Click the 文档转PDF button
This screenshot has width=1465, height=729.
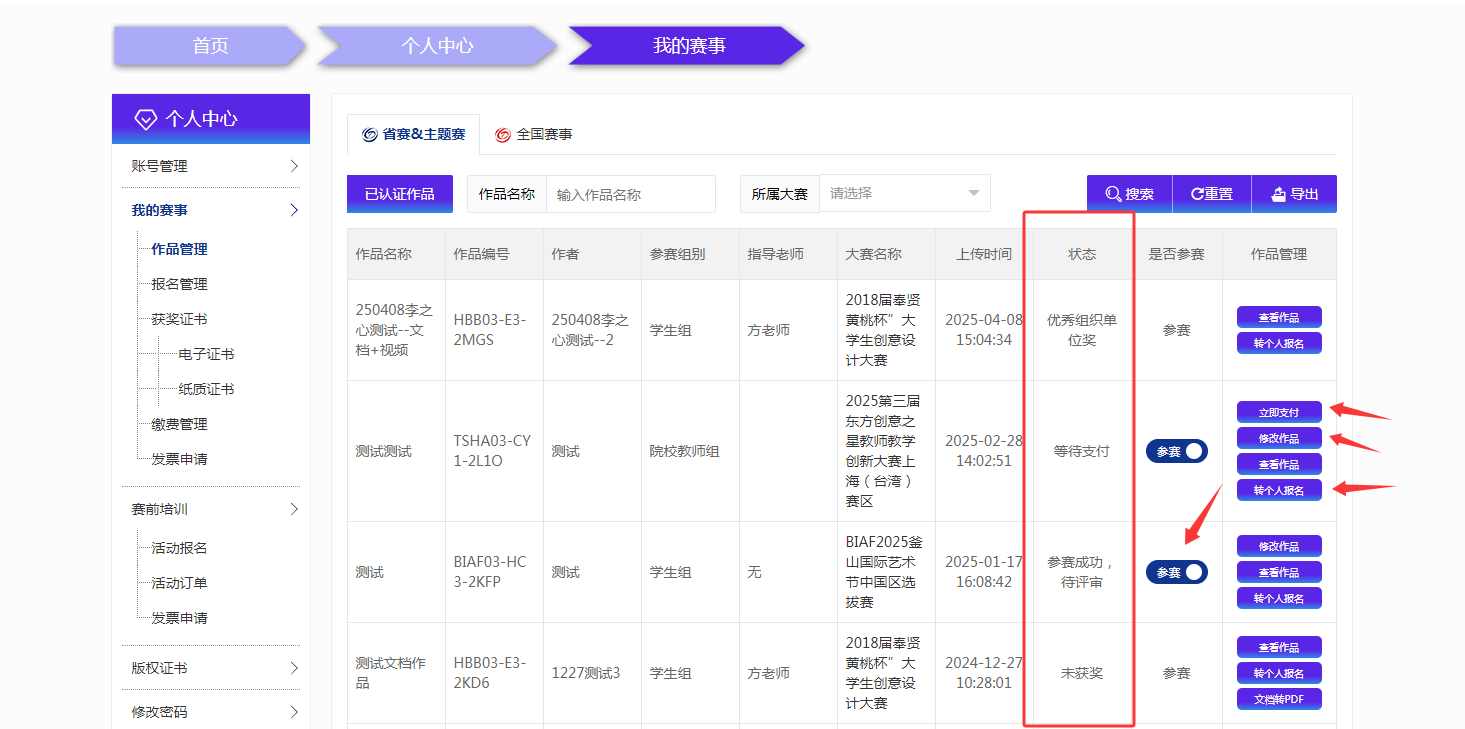tap(1279, 699)
